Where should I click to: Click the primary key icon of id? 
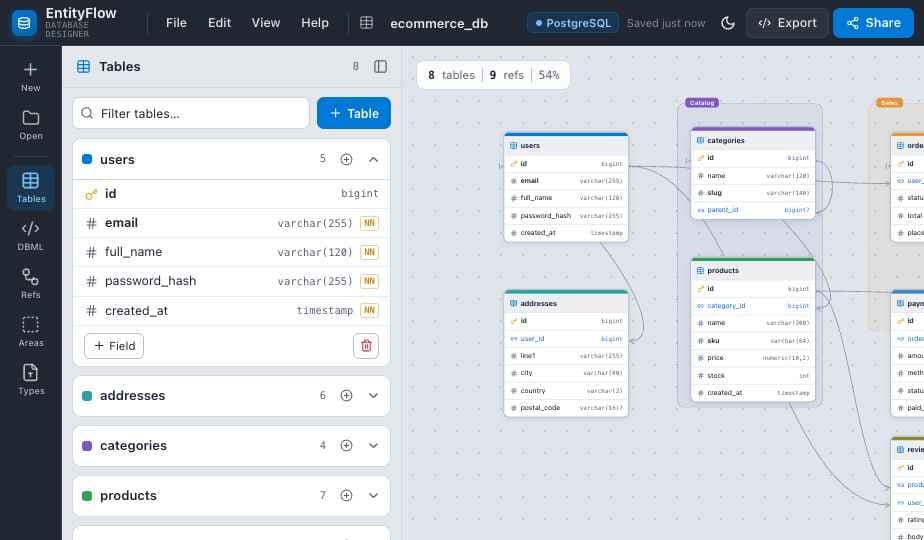coord(91,194)
